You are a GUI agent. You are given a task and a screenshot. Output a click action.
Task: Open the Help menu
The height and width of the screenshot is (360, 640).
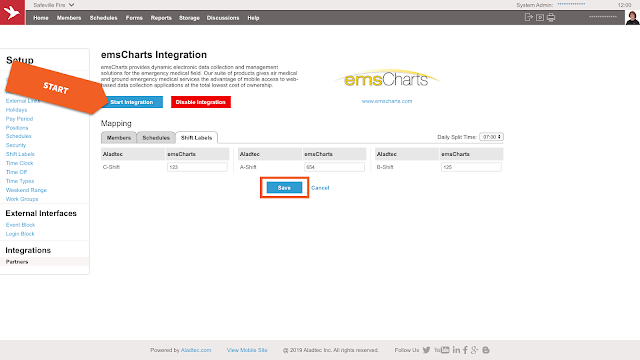(x=253, y=18)
